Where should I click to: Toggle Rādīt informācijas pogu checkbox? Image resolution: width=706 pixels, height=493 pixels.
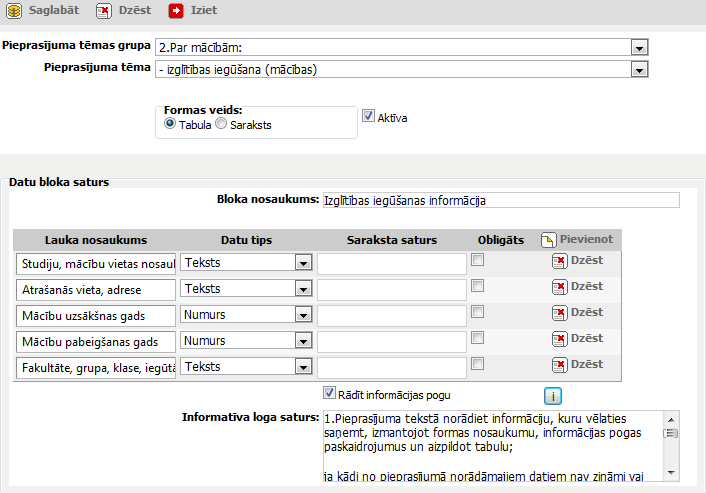[x=330, y=392]
